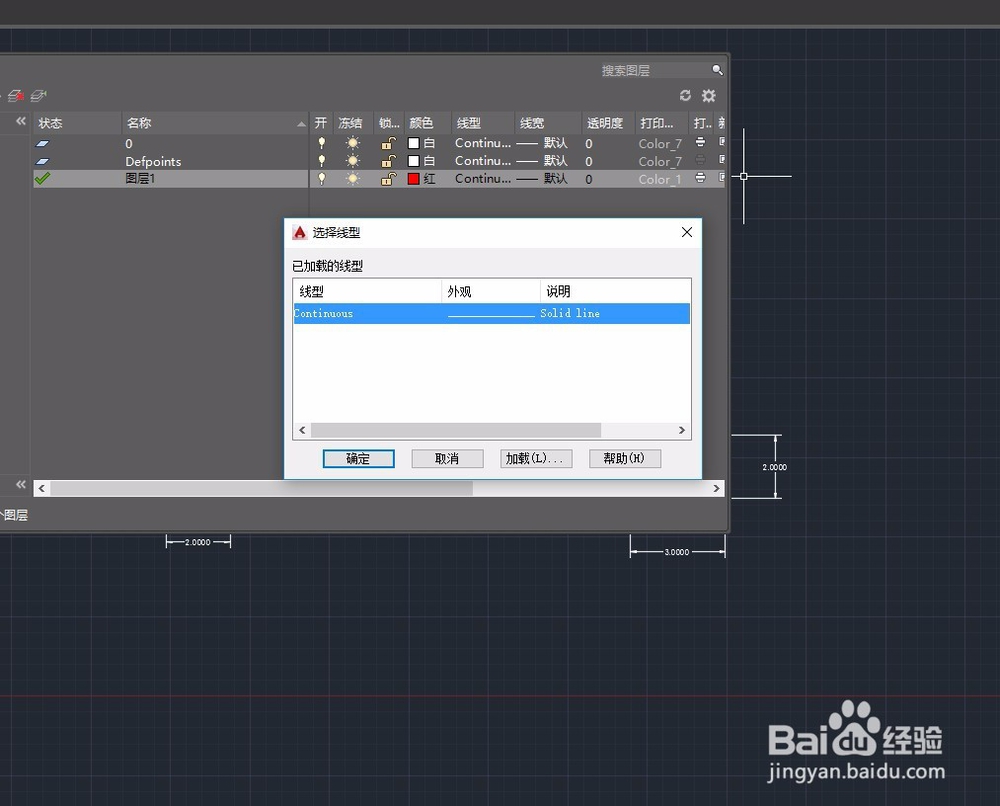The height and width of the screenshot is (806, 1000).
Task: Click the AutoCAD logo in 选择线型 dialog
Action: [x=300, y=233]
